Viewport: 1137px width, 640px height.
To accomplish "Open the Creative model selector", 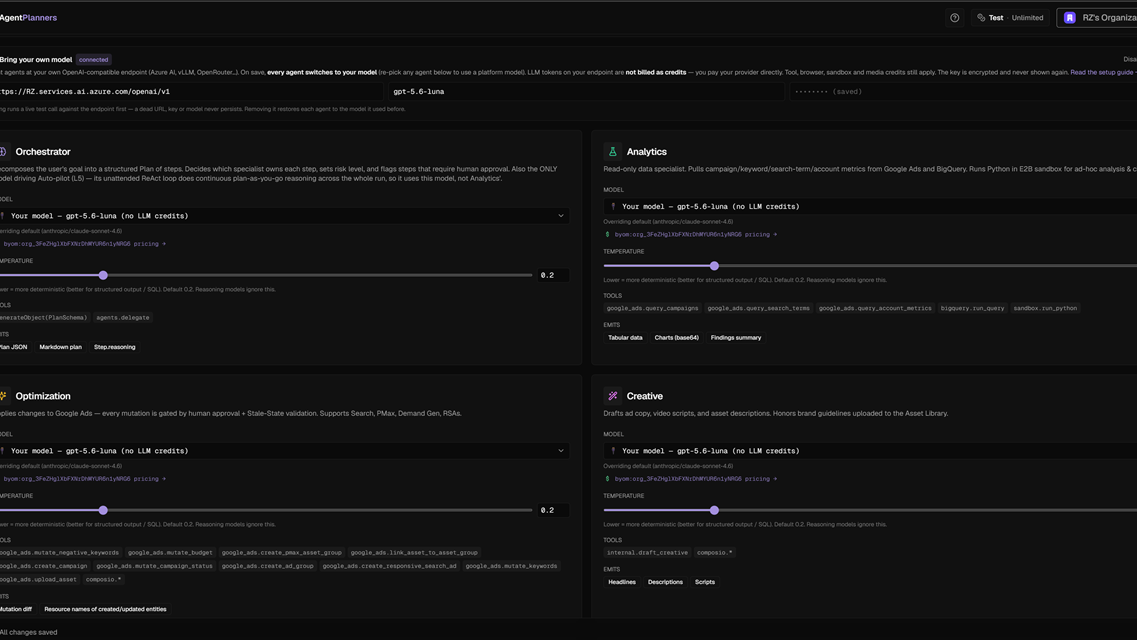I will (870, 451).
